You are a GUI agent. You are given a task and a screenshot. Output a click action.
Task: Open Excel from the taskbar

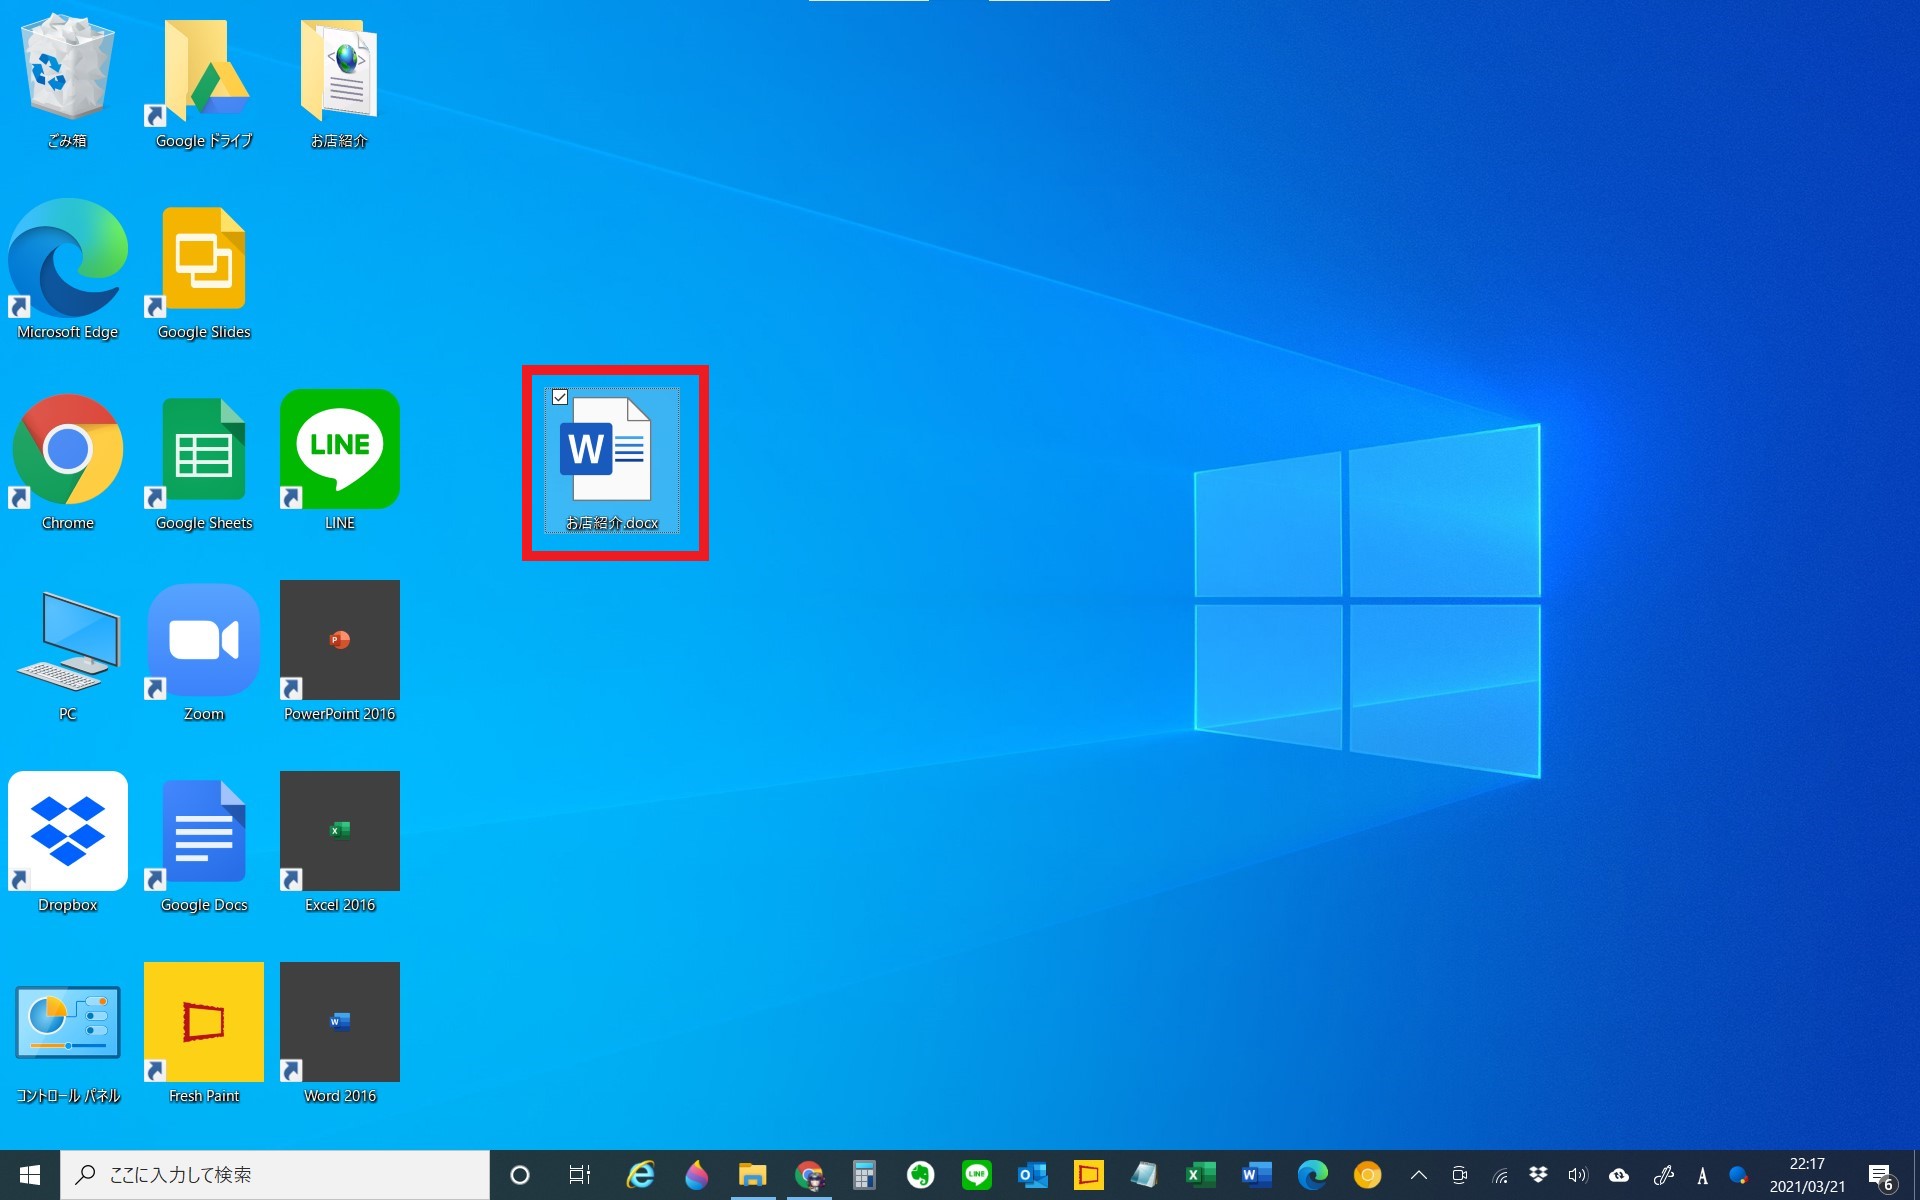tap(1201, 1175)
